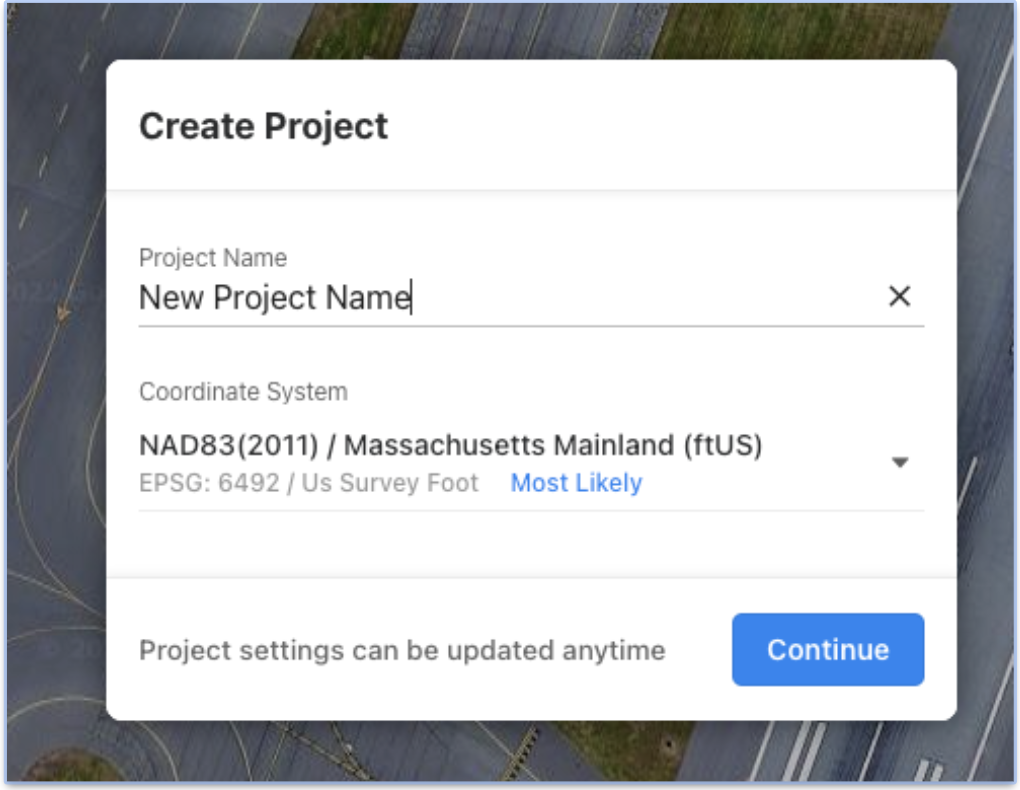
Task: Click the grass patch at top of aerial imagery
Action: [800, 29]
